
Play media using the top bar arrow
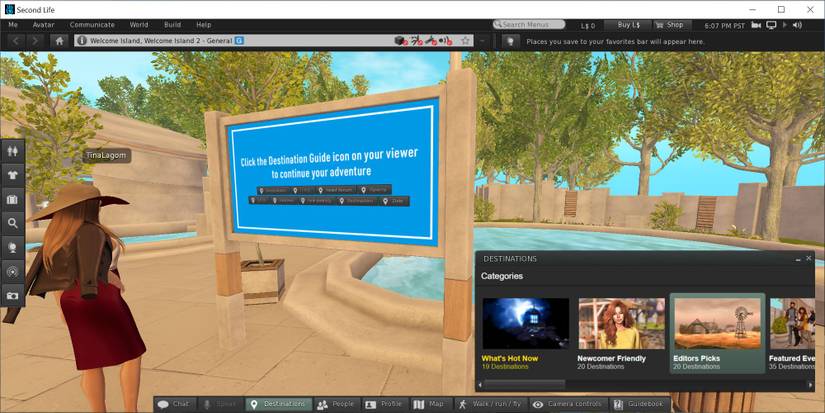tap(785, 25)
